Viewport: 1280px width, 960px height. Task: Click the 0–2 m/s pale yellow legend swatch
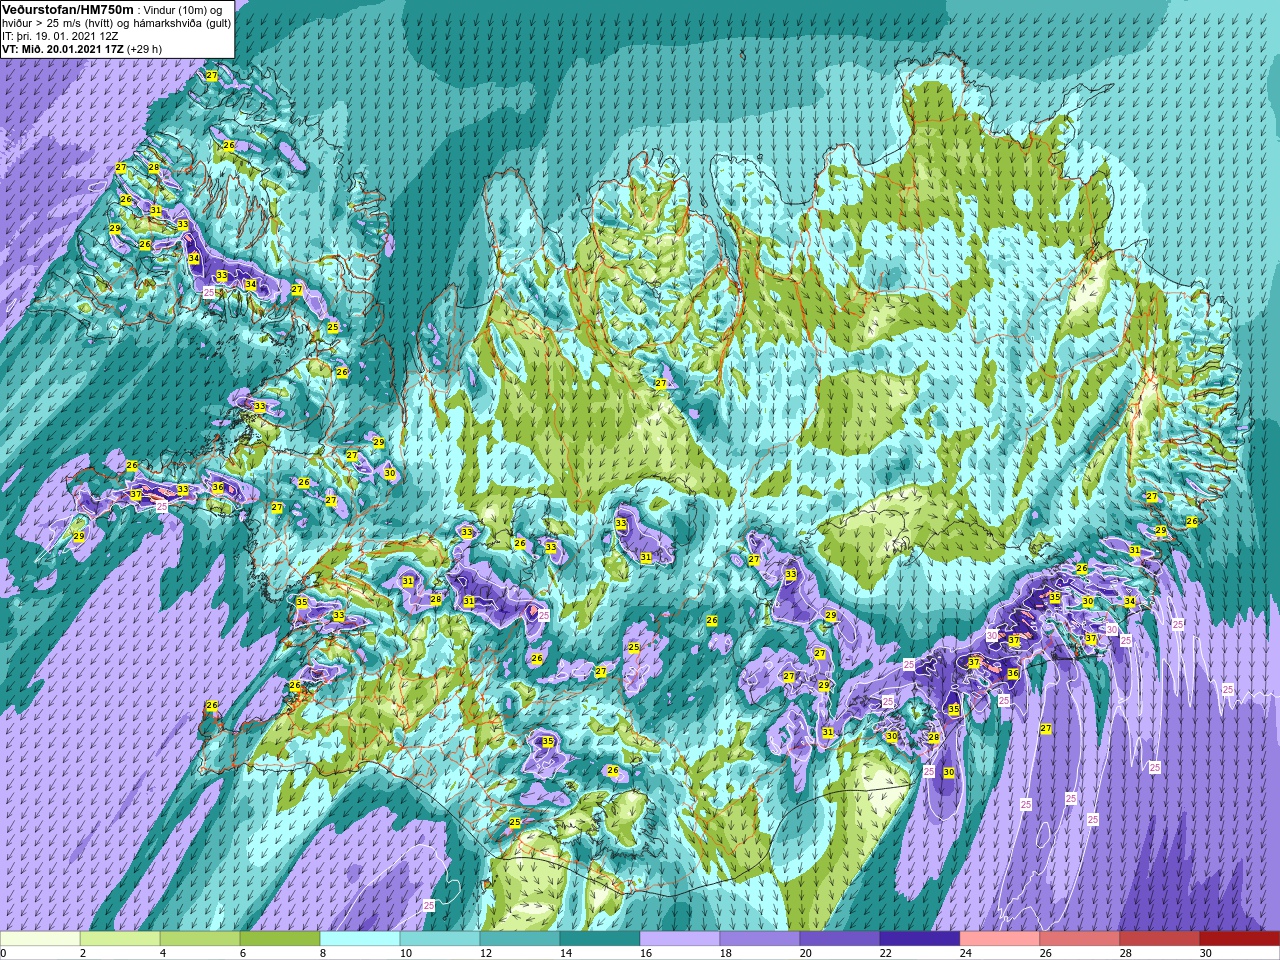[40, 939]
